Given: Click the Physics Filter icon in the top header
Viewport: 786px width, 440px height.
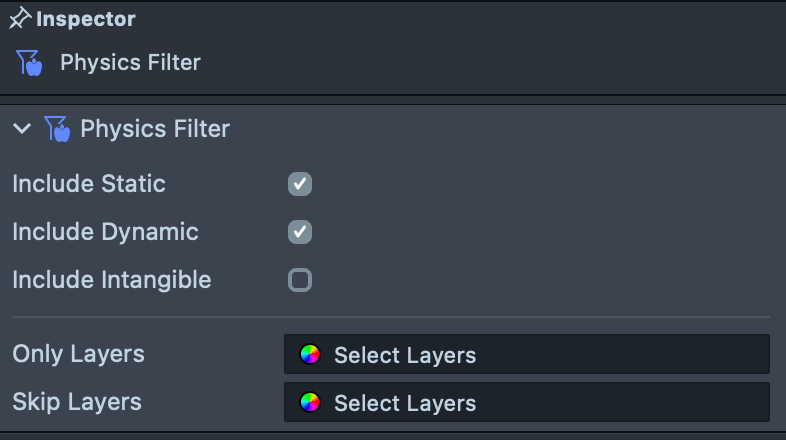Looking at the screenshot, I should (29, 63).
